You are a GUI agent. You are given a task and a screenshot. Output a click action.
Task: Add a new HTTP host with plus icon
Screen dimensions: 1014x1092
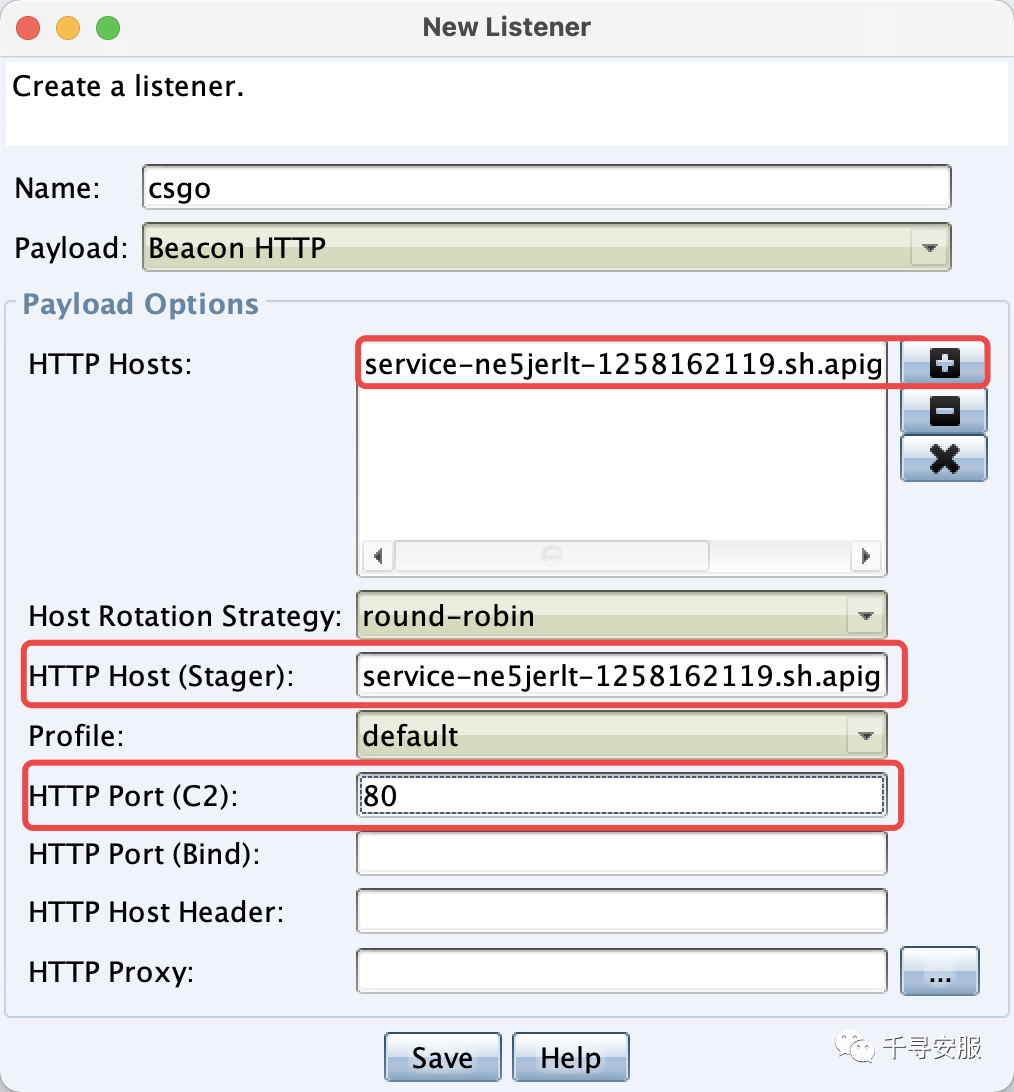pyautogui.click(x=943, y=363)
